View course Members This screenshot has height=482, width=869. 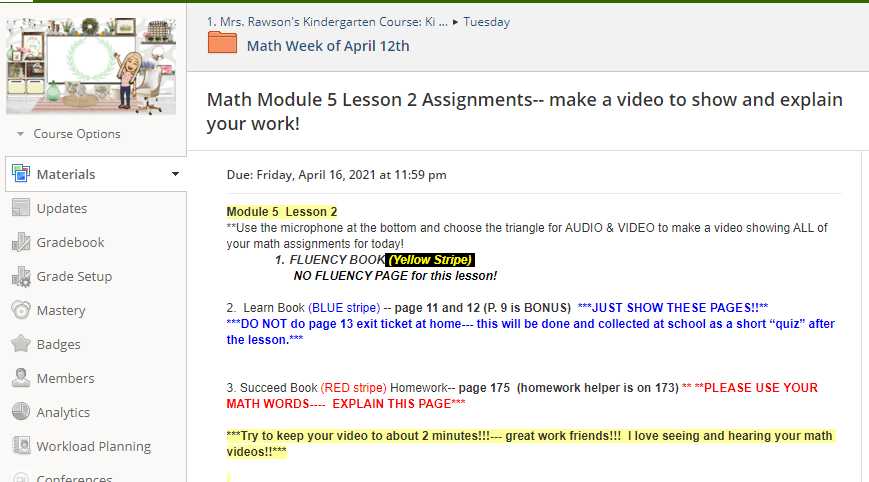pyautogui.click(x=65, y=378)
